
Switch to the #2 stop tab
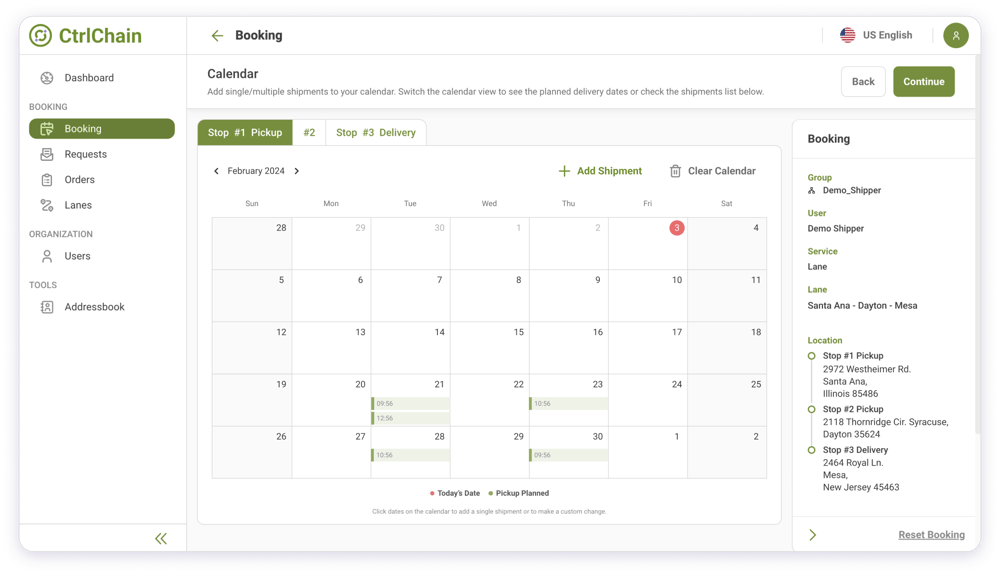309,132
